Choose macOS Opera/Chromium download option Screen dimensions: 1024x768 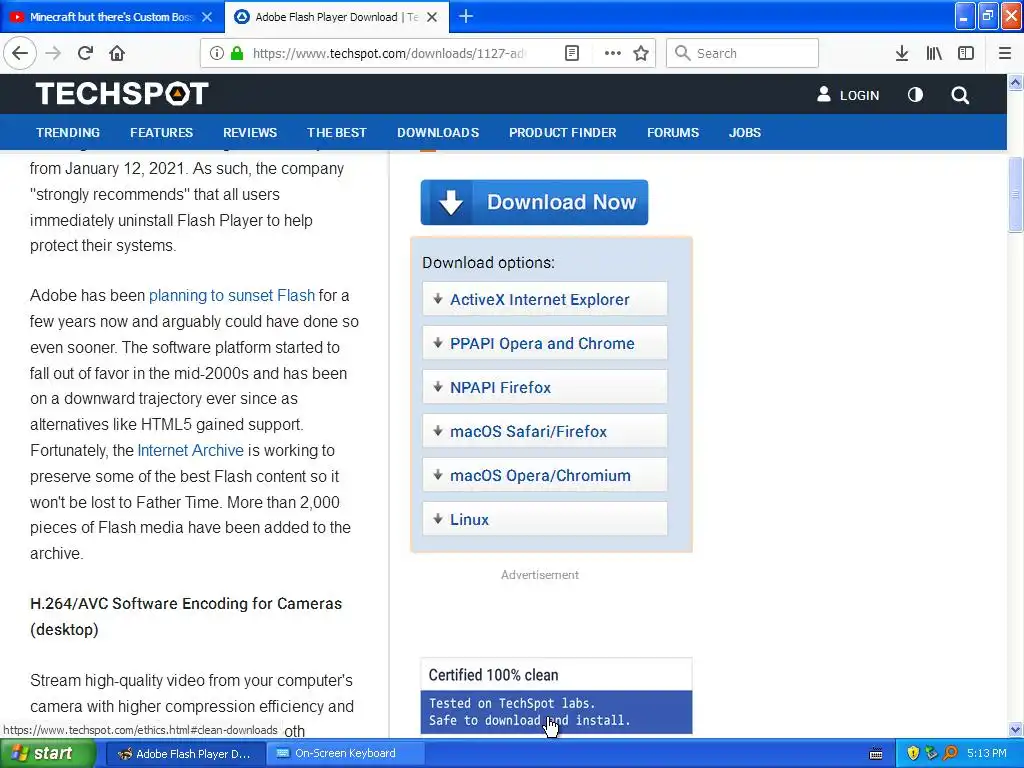pos(545,475)
